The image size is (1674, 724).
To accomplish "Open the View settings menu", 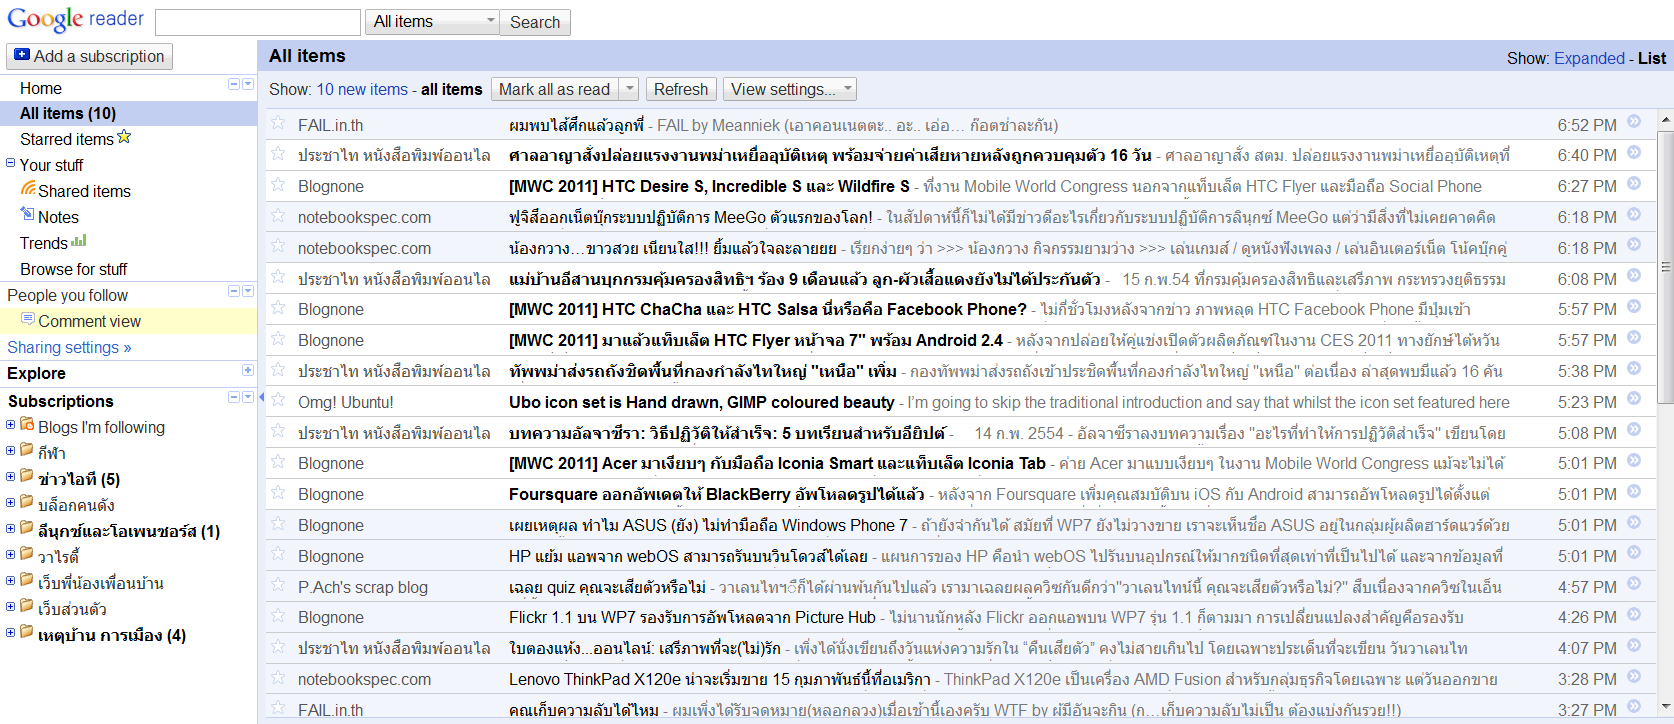I will [790, 89].
